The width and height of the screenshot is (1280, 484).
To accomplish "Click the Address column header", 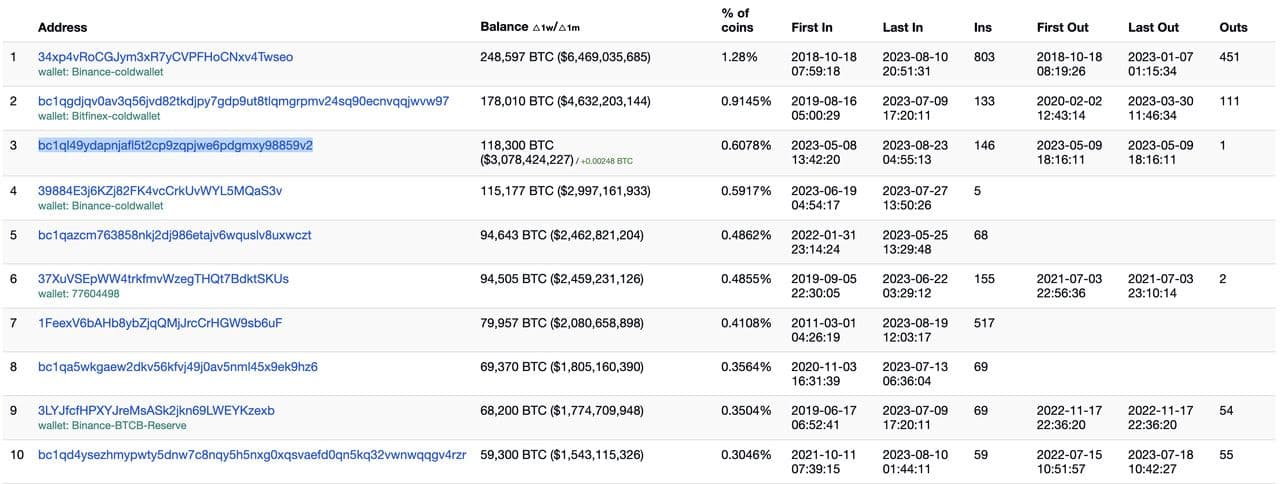I will coord(62,27).
